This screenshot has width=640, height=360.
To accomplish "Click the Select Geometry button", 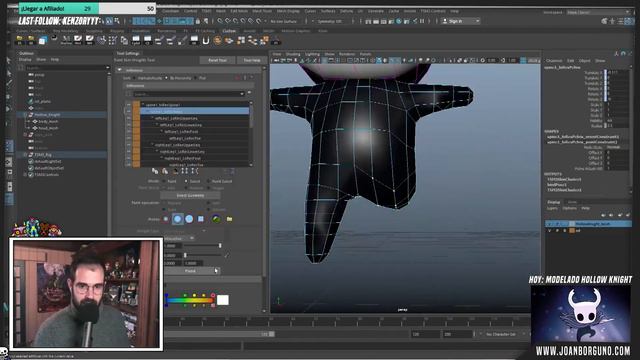I will 190,196.
